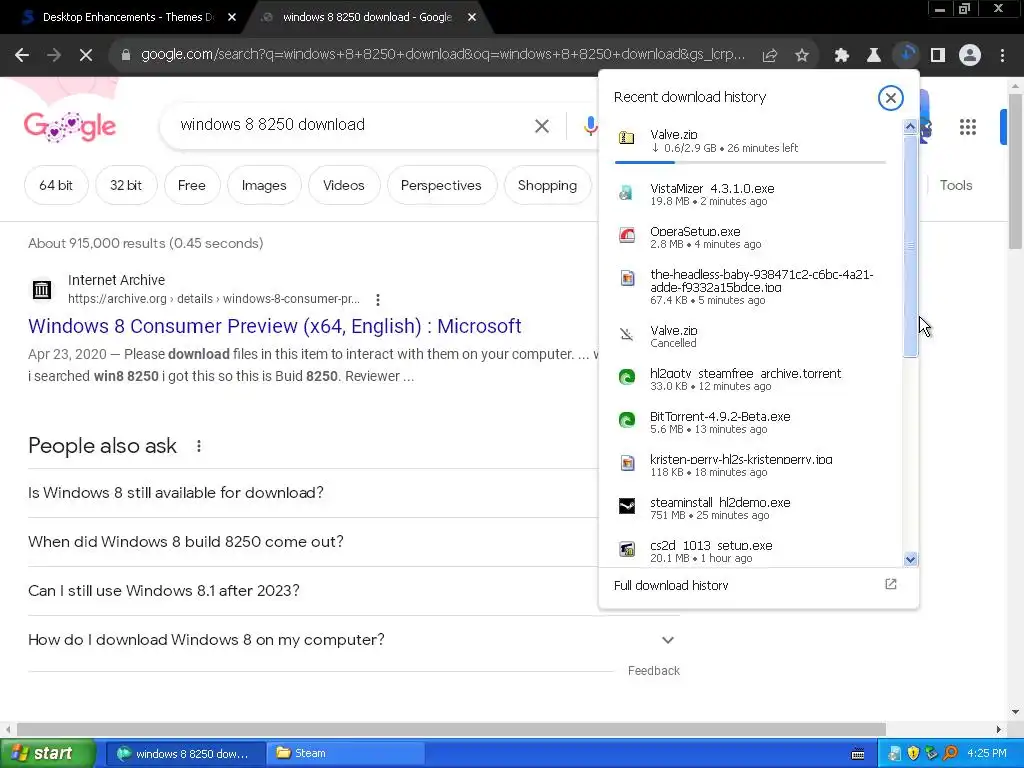
Task: Click the cancelled Valve.zip icon
Action: point(626,335)
